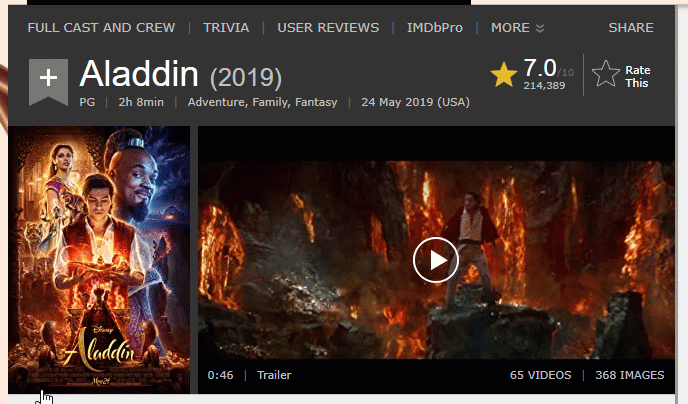Click the gold rating star
The width and height of the screenshot is (688, 404).
[x=504, y=74]
